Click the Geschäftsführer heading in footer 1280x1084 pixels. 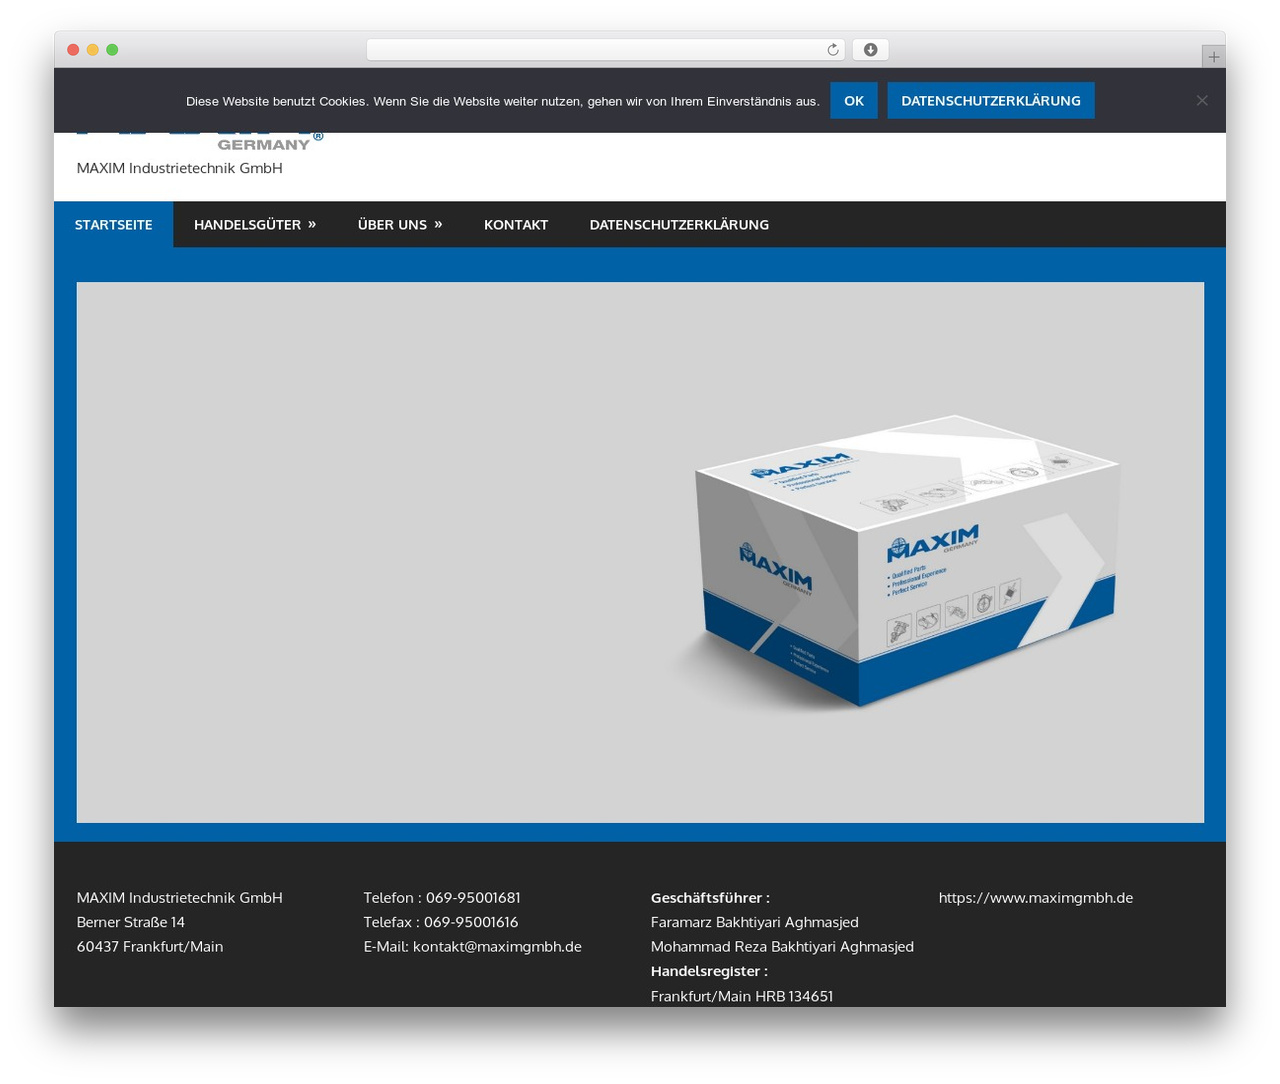click(710, 897)
